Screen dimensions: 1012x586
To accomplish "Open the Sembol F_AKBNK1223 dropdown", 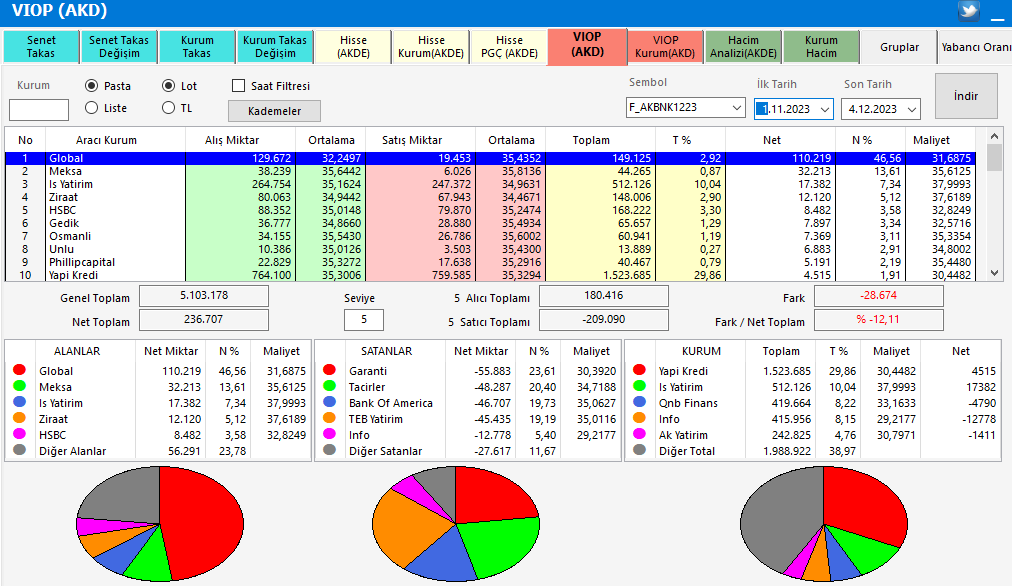I will [737, 108].
